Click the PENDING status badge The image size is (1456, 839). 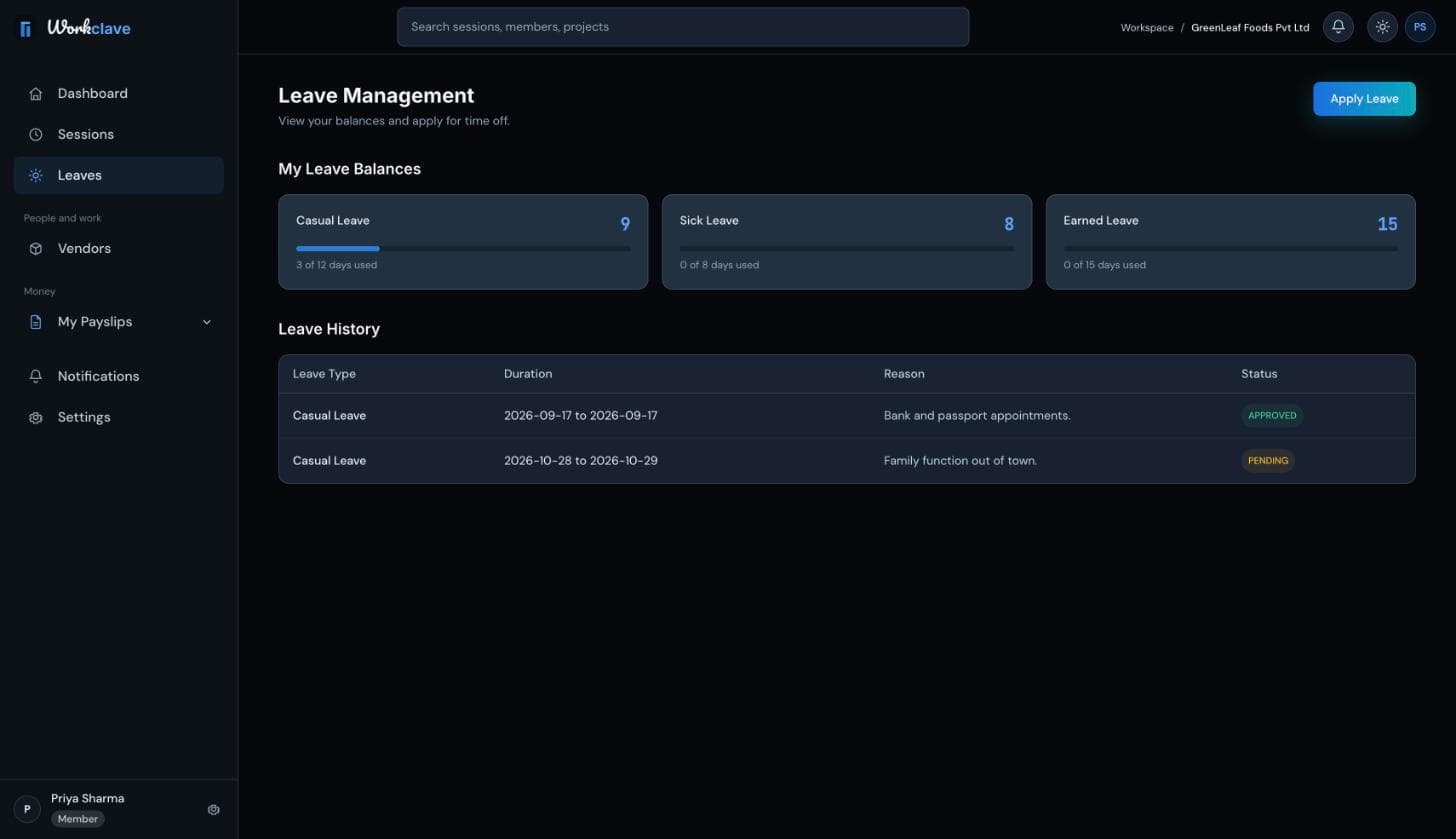tap(1268, 461)
